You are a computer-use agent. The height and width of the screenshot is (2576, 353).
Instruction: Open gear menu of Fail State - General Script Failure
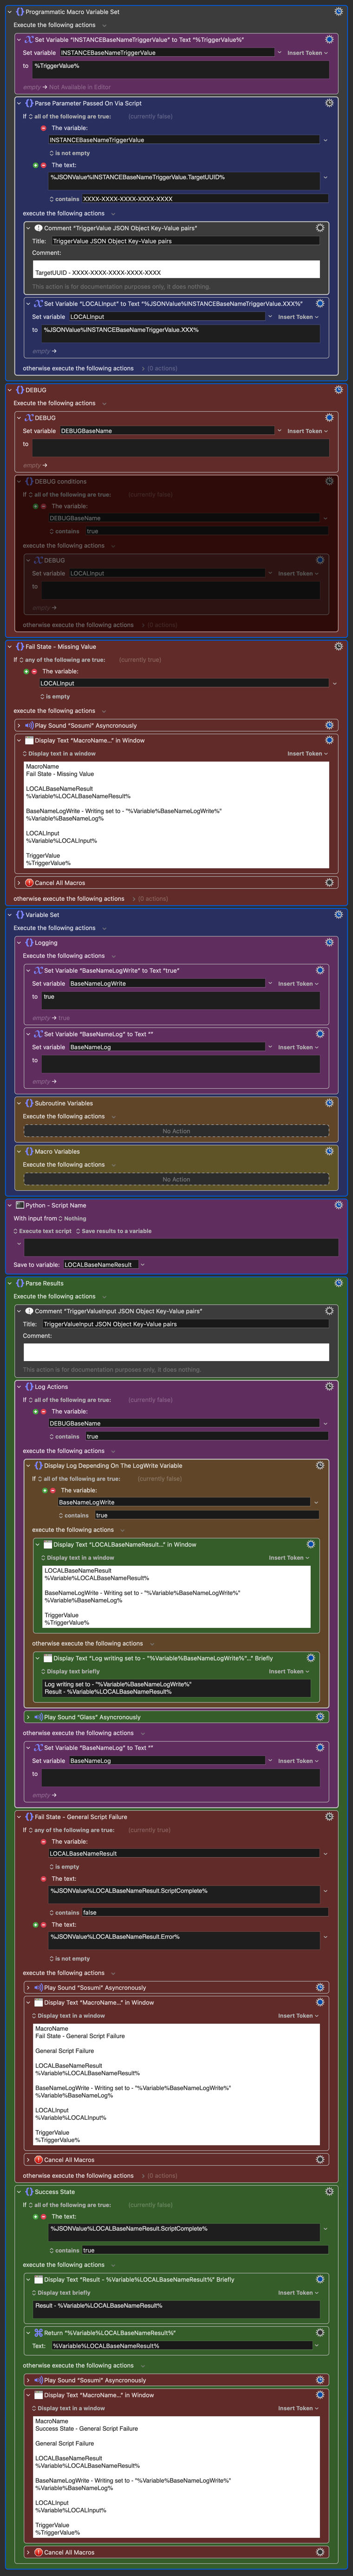(329, 1816)
